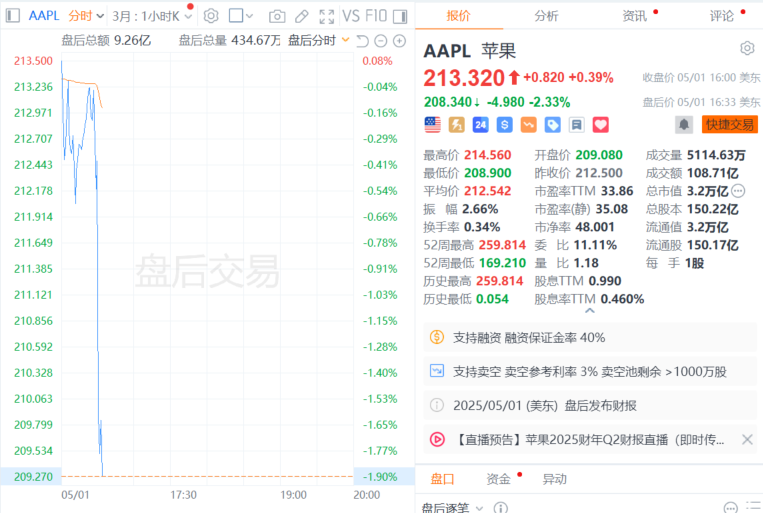Expand the 盘后分时 dropdown

pos(319,40)
